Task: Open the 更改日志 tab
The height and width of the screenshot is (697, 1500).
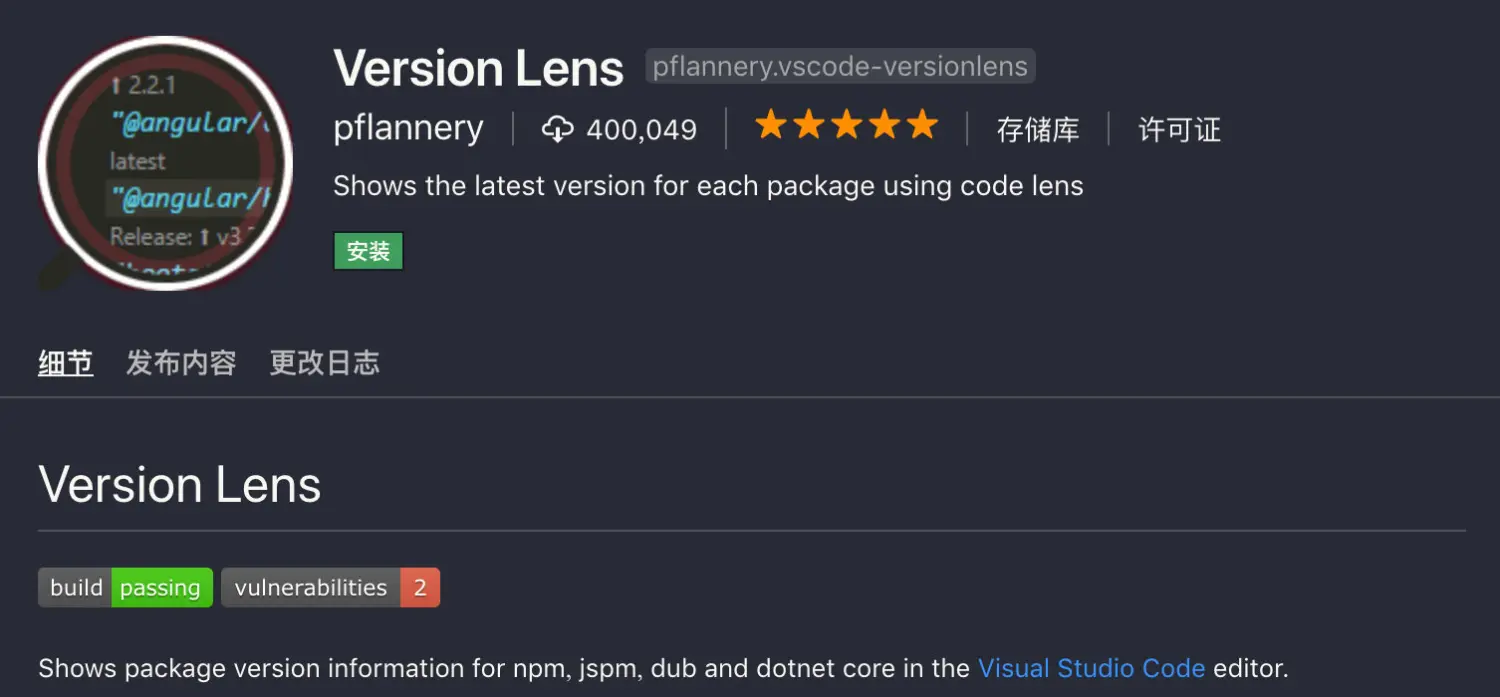Action: 324,363
